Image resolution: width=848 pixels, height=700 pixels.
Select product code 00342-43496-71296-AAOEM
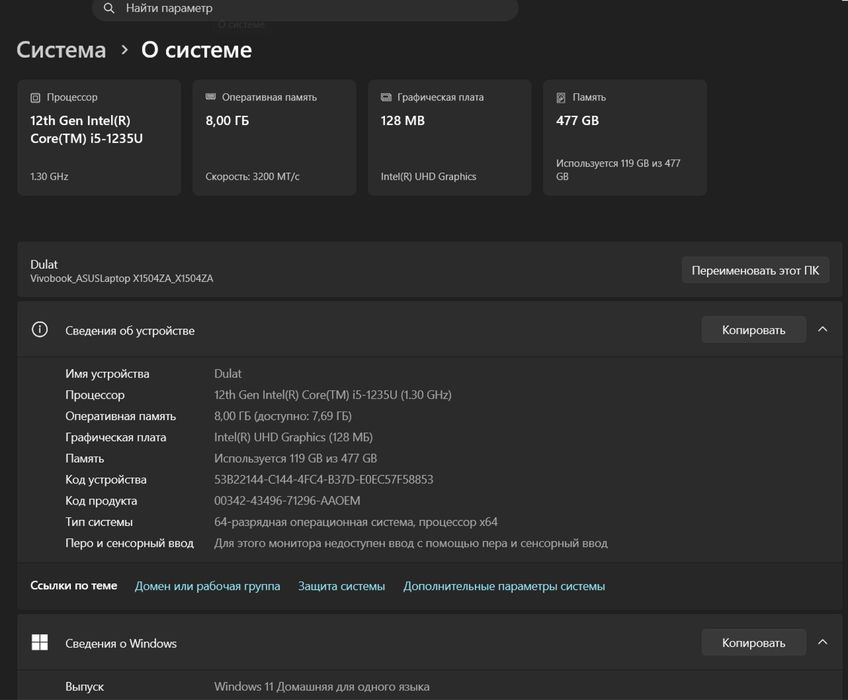click(287, 500)
